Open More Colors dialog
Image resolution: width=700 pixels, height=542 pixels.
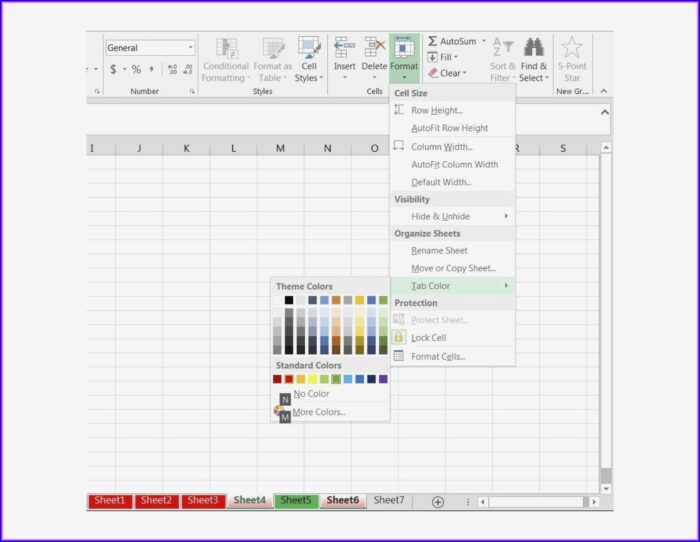330,412
